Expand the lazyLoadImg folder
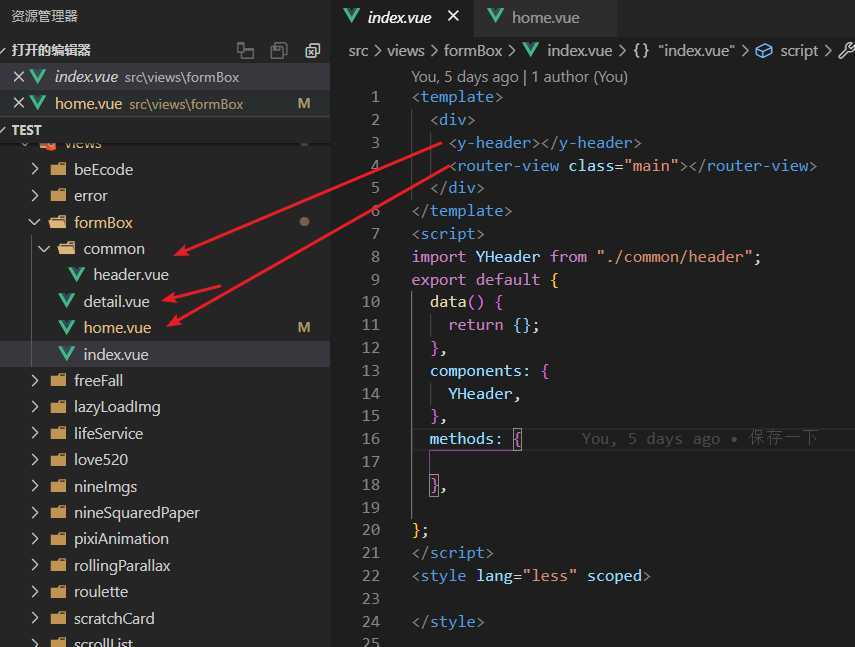Image resolution: width=855 pixels, height=647 pixels. [x=35, y=407]
